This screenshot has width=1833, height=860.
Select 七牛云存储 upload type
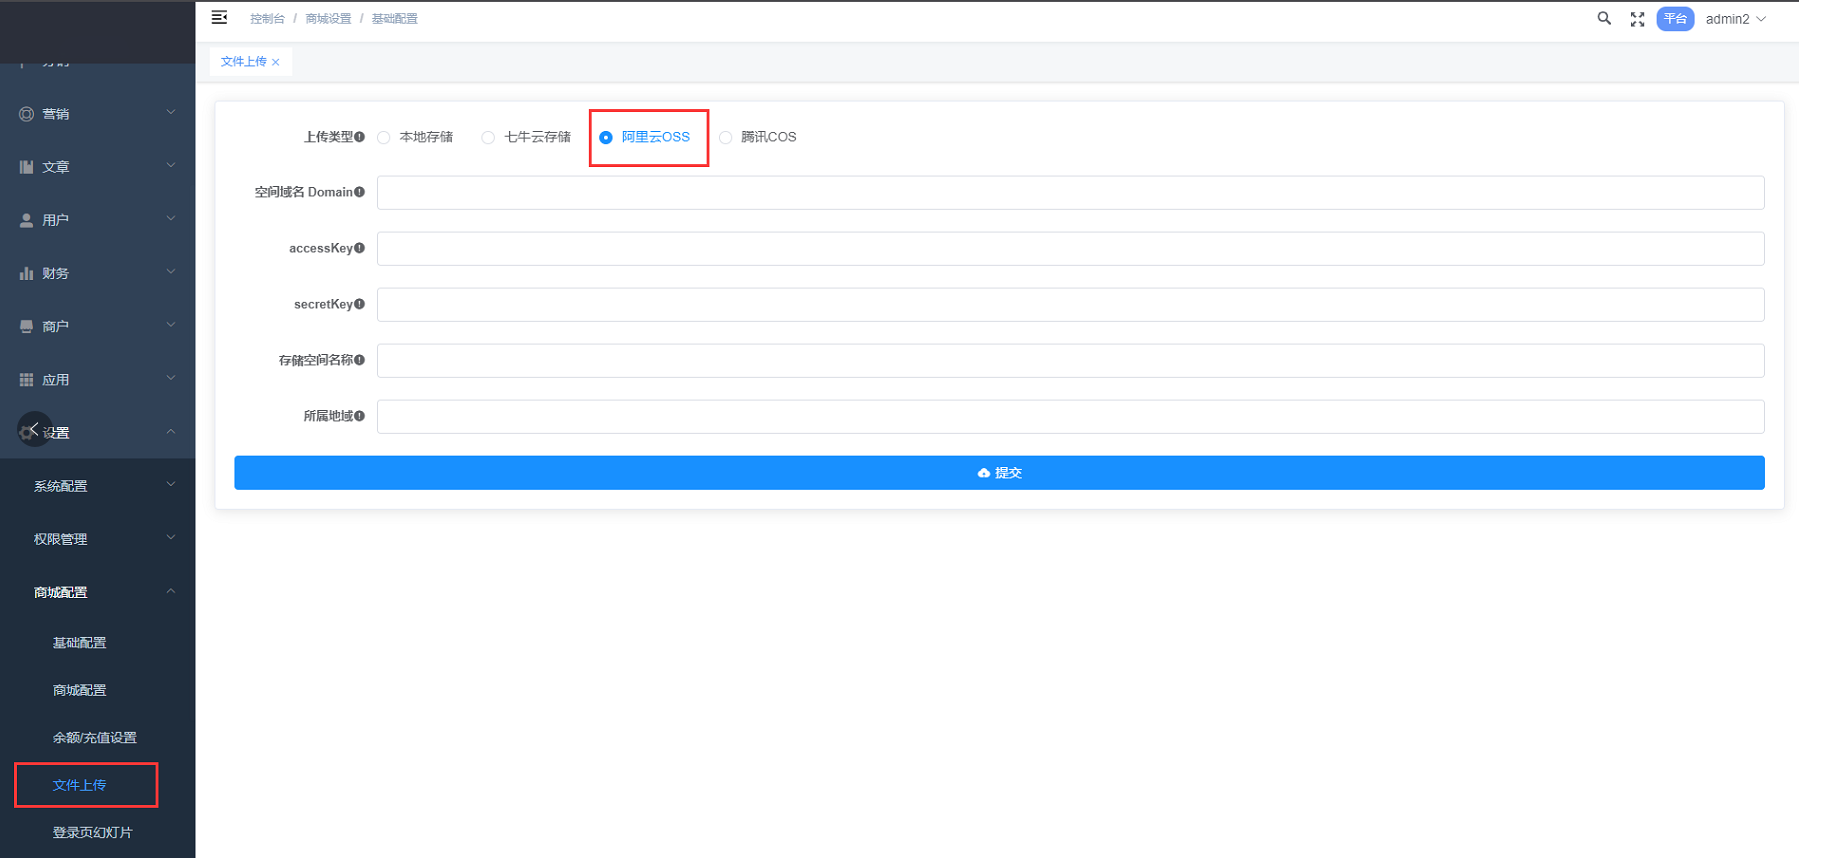coord(526,137)
